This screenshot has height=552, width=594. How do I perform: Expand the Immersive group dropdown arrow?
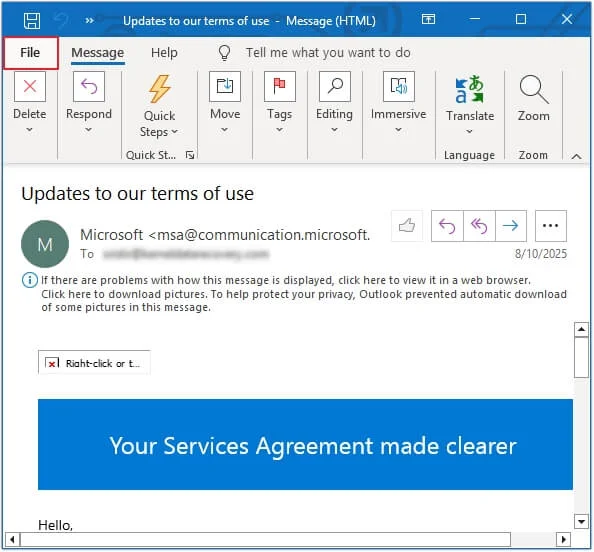tap(398, 130)
